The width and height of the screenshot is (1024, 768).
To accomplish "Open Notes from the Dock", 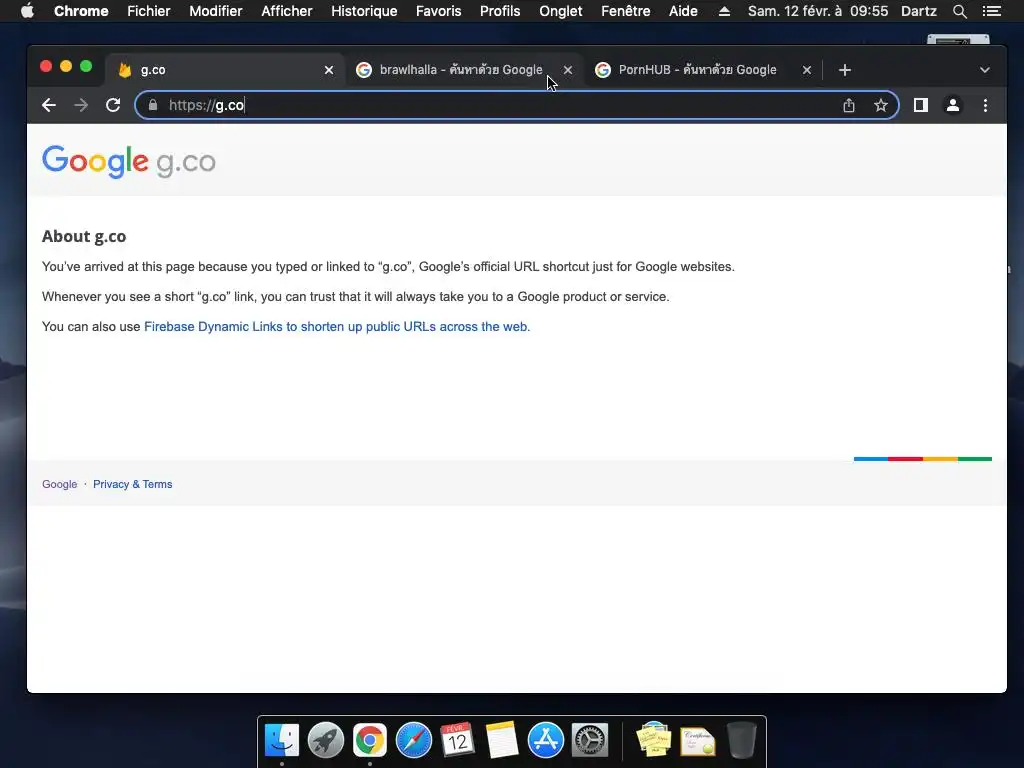I will (502, 740).
